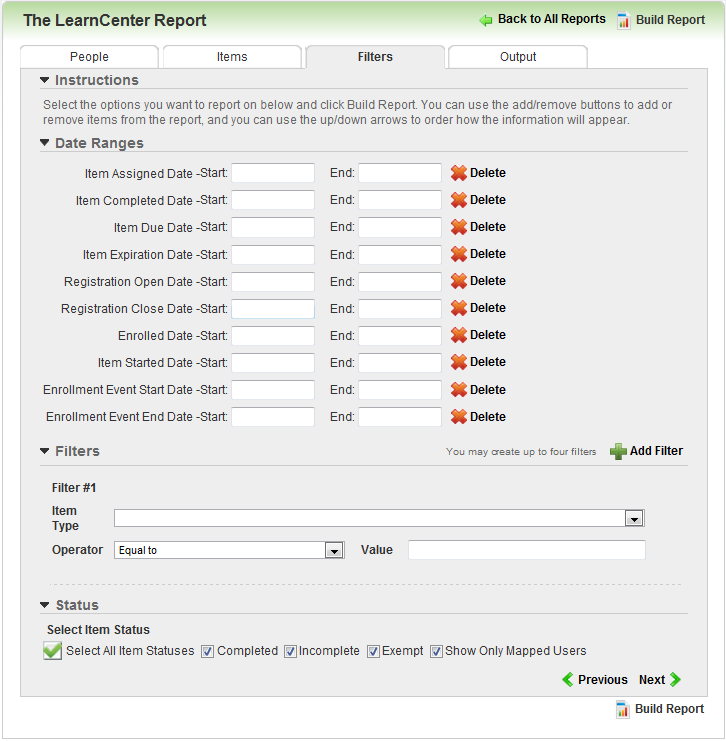Click the Item Completed Date Start field
726x741 pixels.
coord(273,200)
